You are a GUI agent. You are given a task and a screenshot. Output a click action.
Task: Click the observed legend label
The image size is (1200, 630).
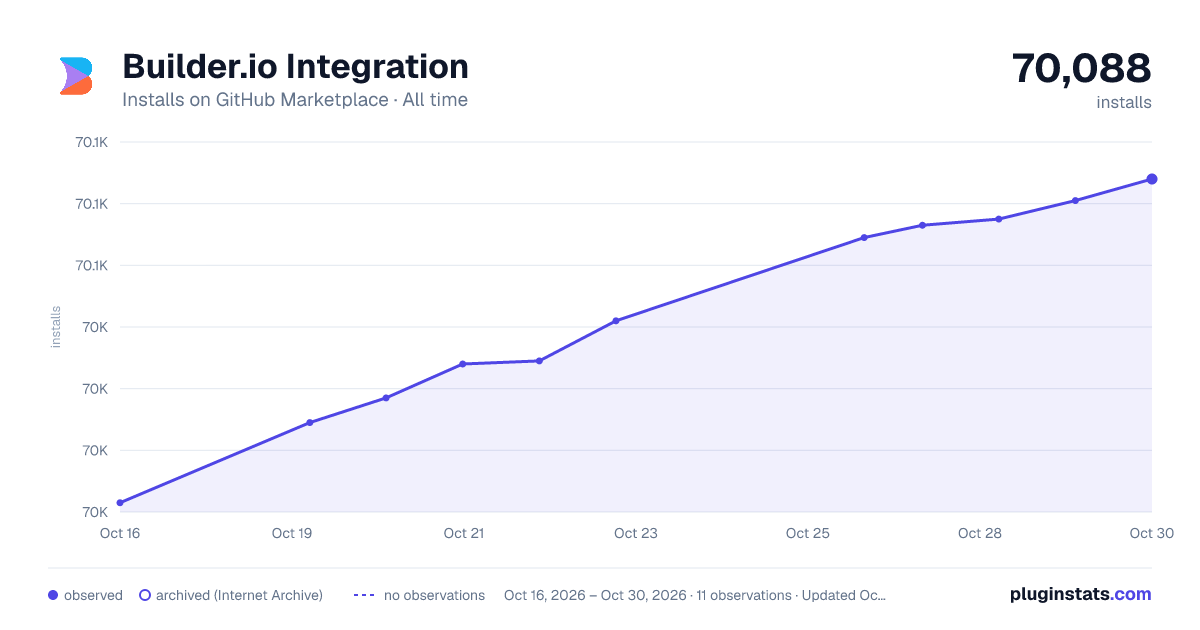[93, 595]
